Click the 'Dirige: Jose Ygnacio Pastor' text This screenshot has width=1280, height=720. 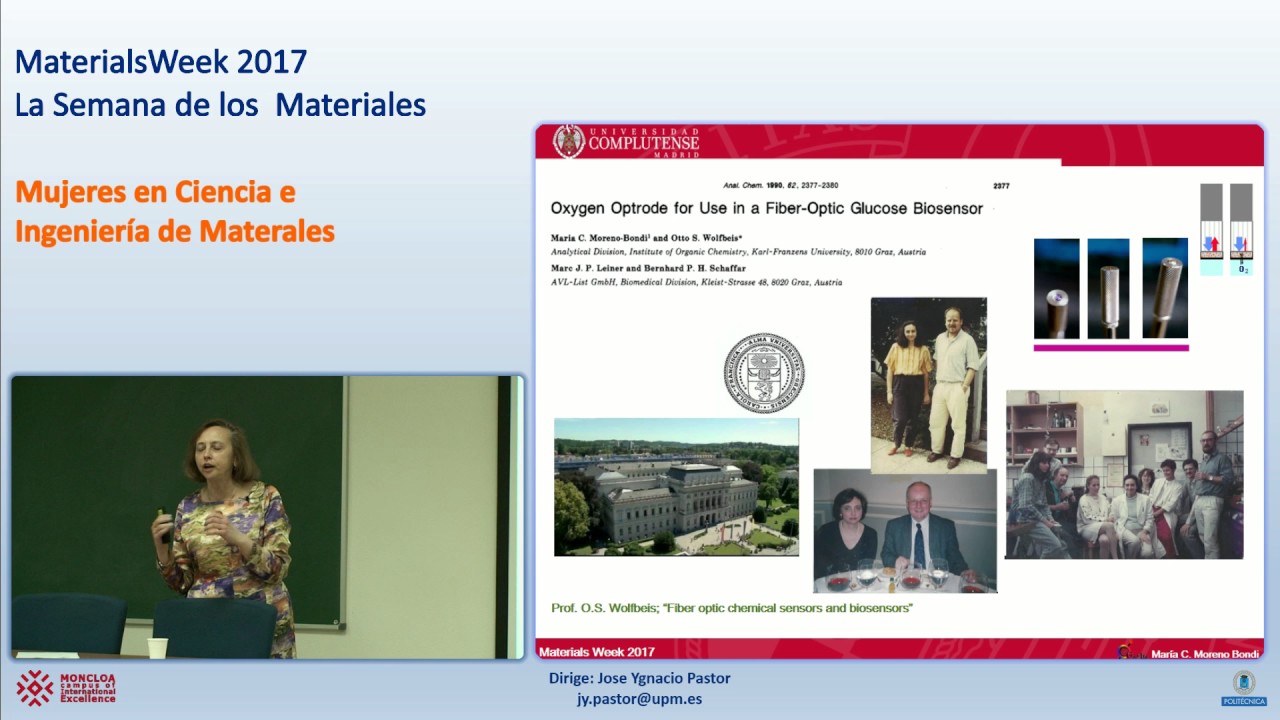640,678
